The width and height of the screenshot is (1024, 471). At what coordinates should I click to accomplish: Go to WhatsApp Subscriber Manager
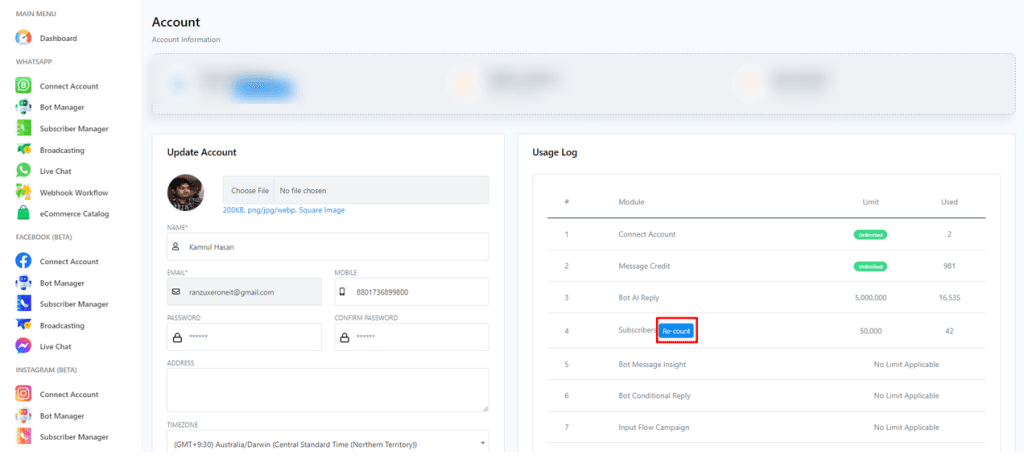tap(73, 129)
